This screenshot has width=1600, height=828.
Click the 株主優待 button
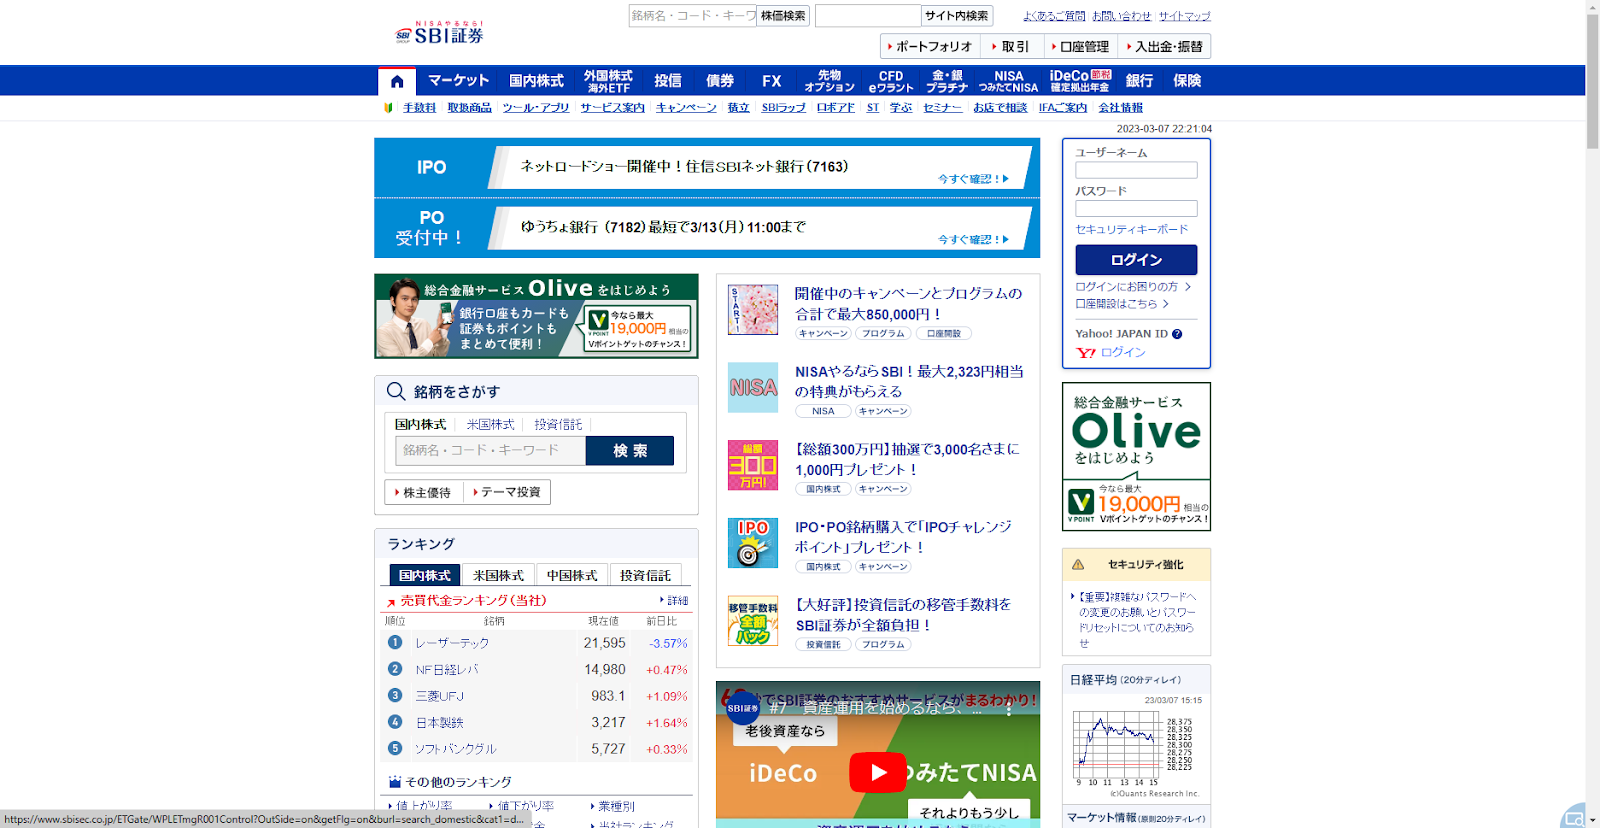coord(423,492)
